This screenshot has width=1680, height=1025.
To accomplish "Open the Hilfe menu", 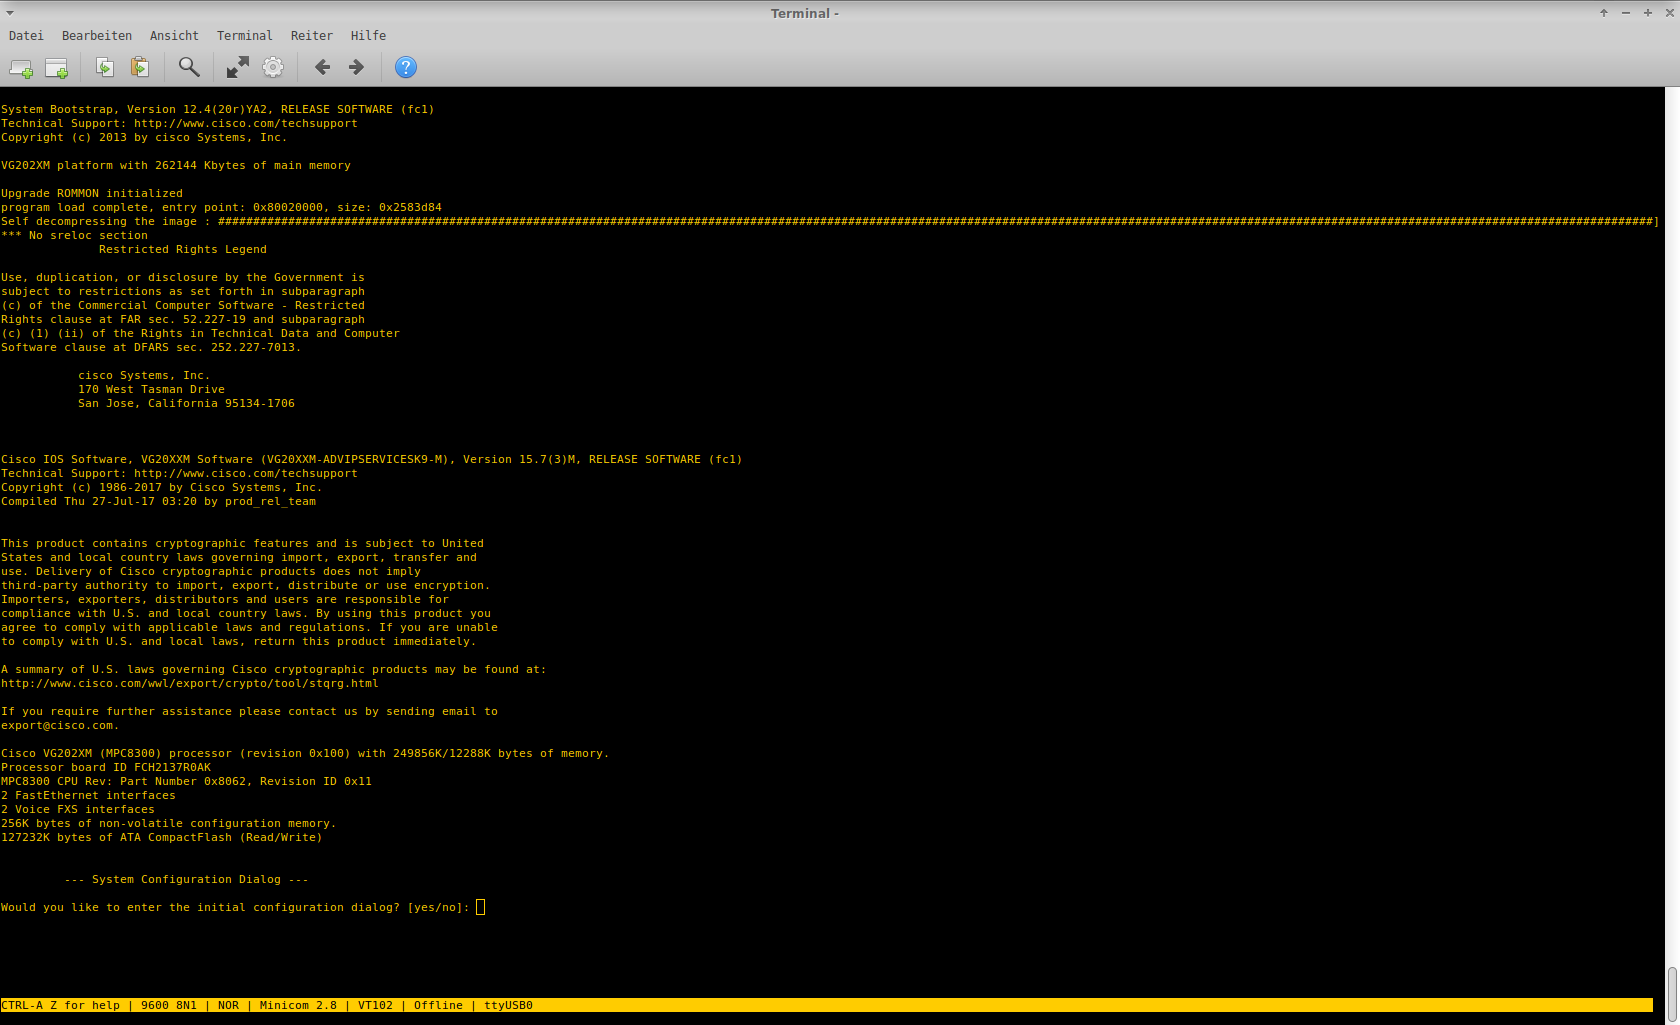I will tap(368, 36).
